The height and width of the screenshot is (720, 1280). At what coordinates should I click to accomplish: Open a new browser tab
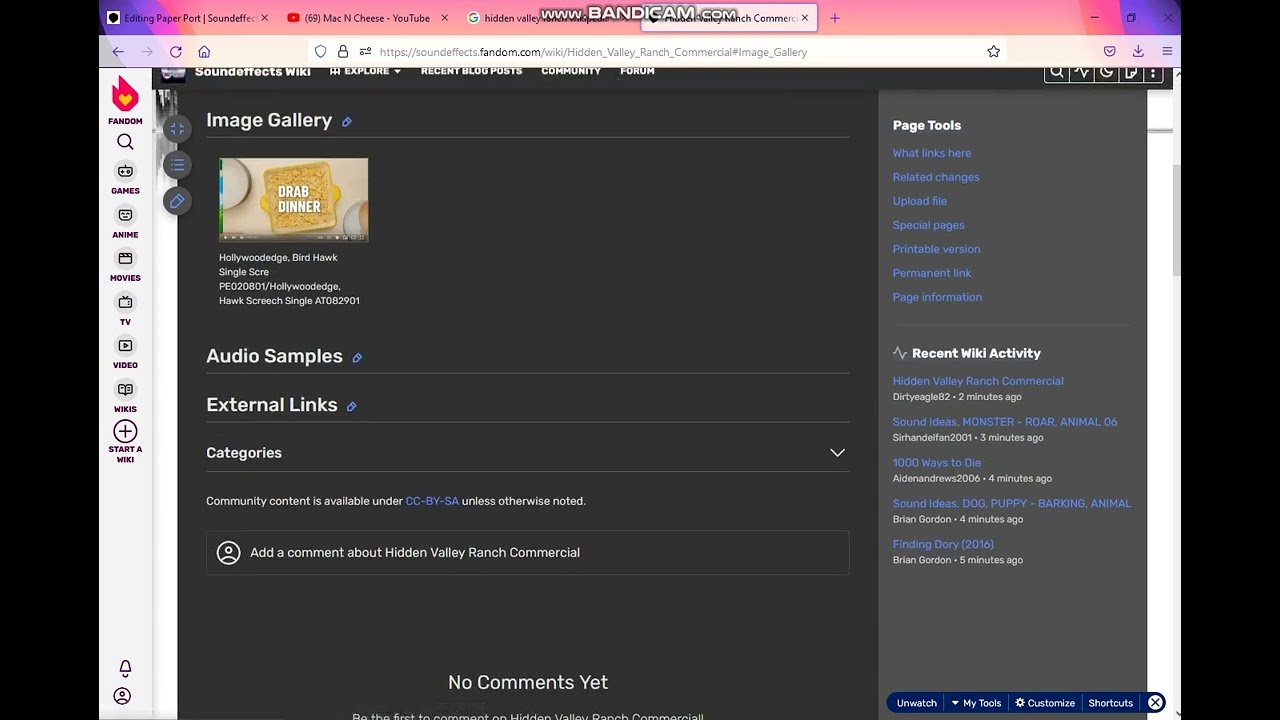(x=835, y=18)
